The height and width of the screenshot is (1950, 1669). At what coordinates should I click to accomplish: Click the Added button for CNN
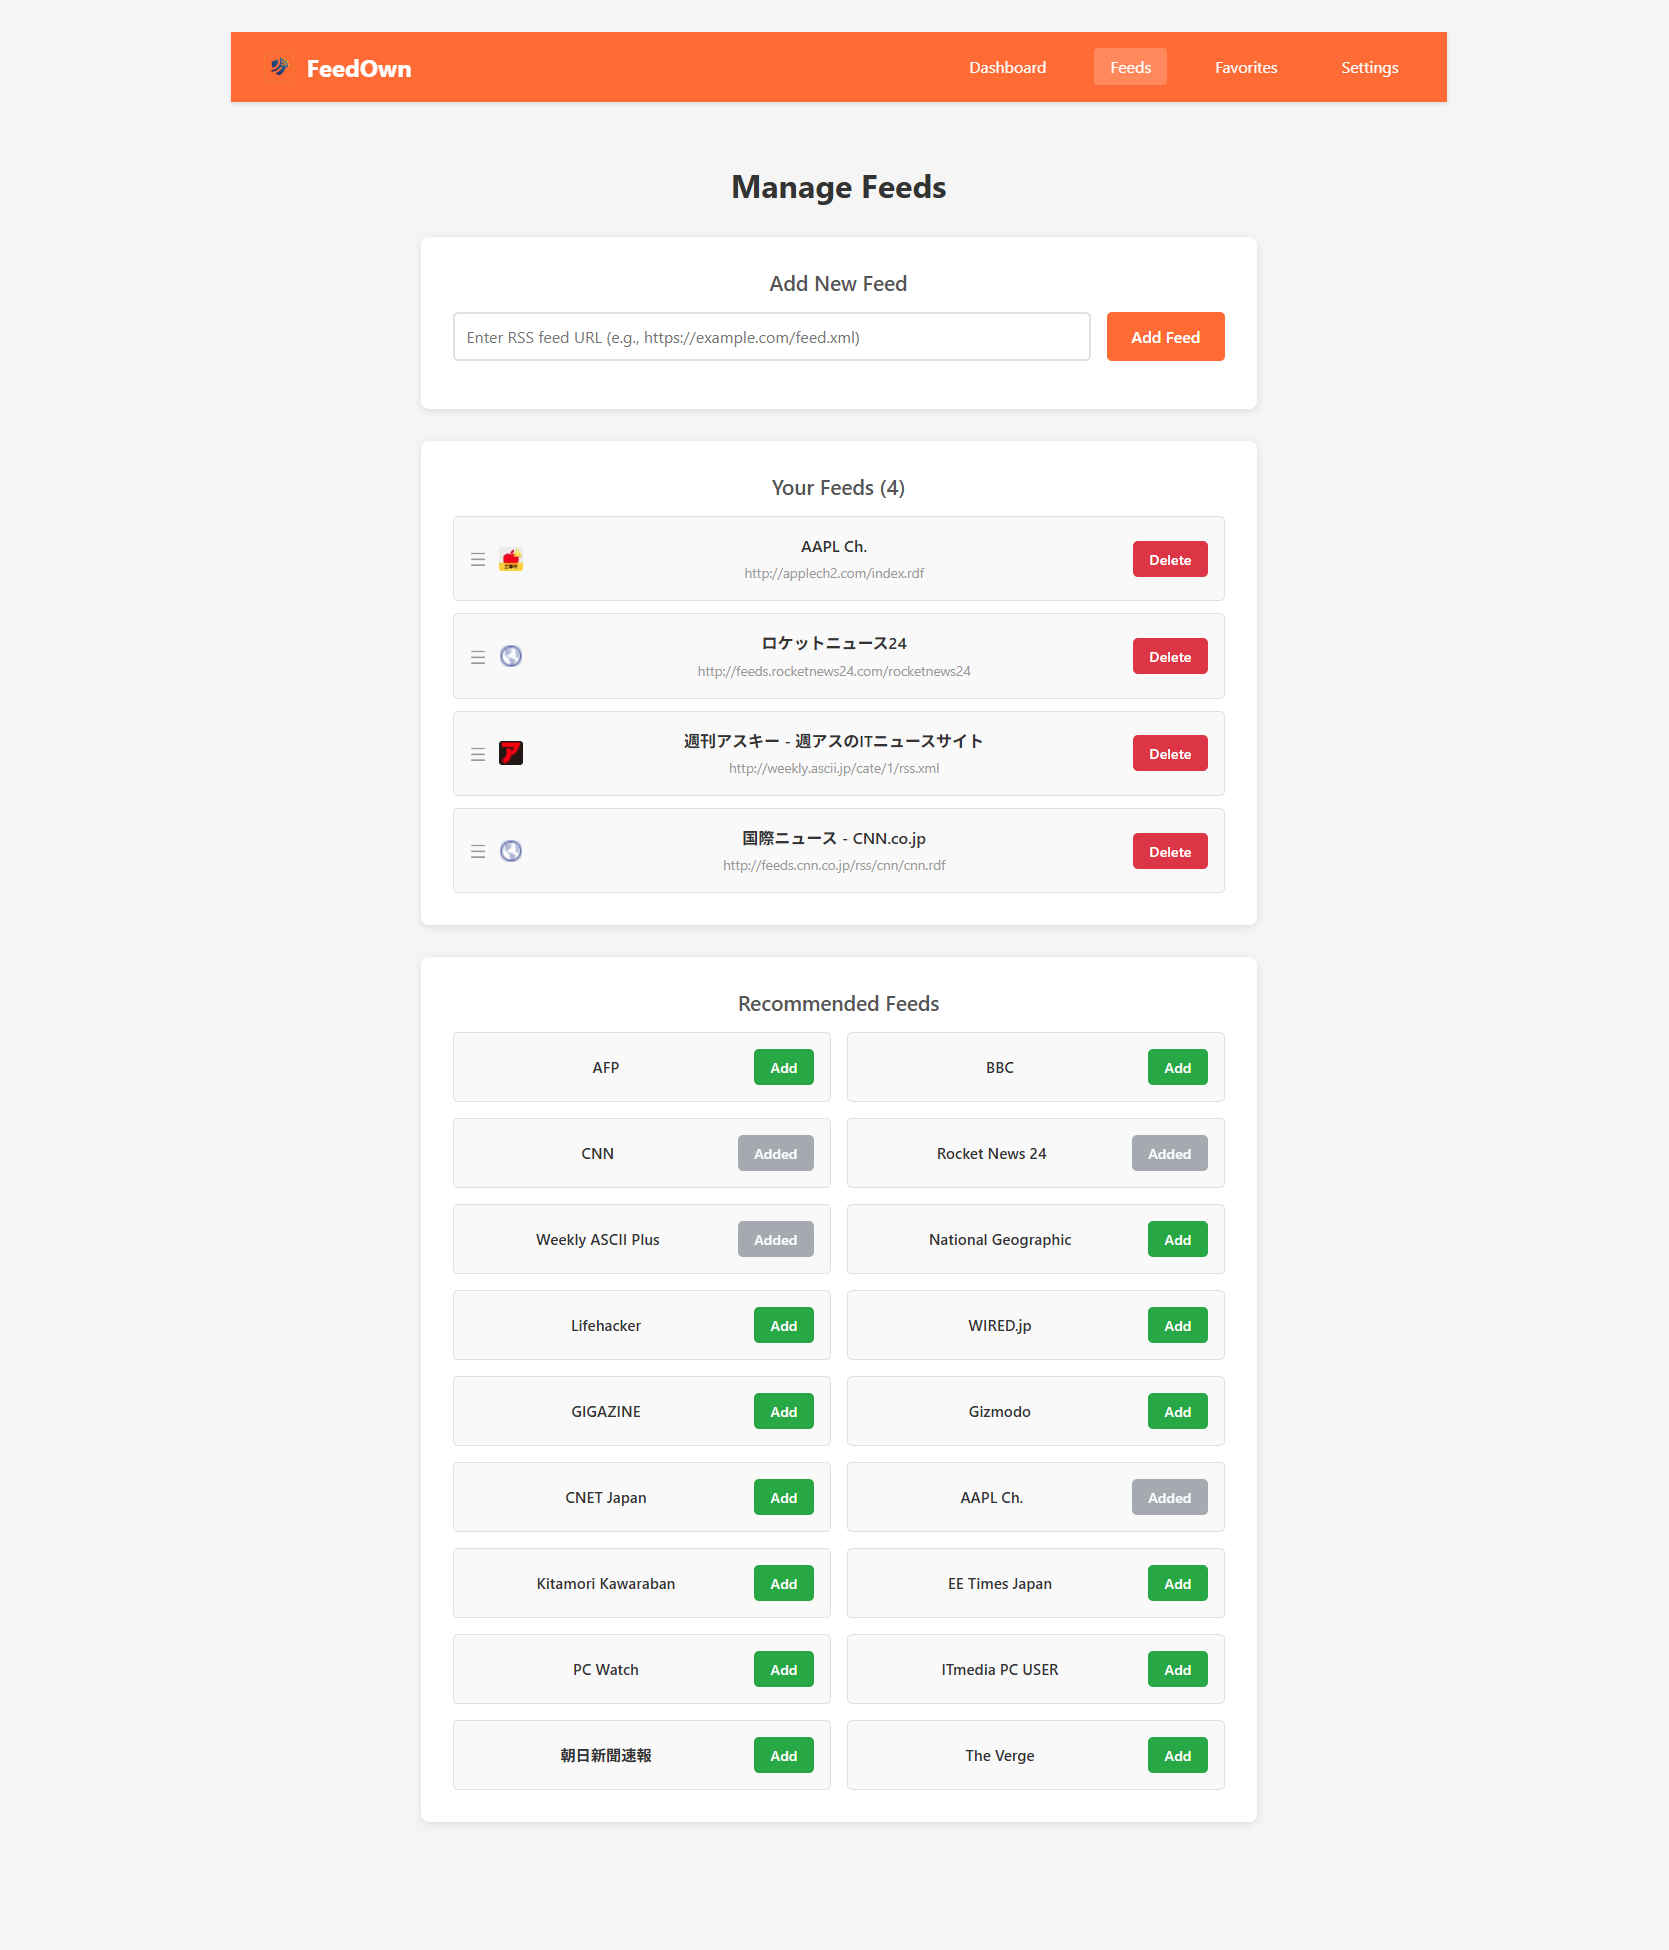pos(775,1154)
